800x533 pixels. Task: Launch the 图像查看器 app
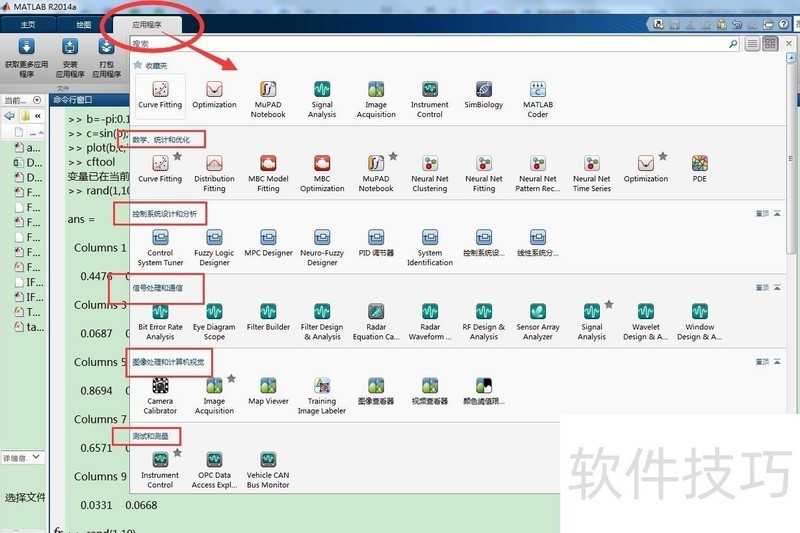point(376,391)
